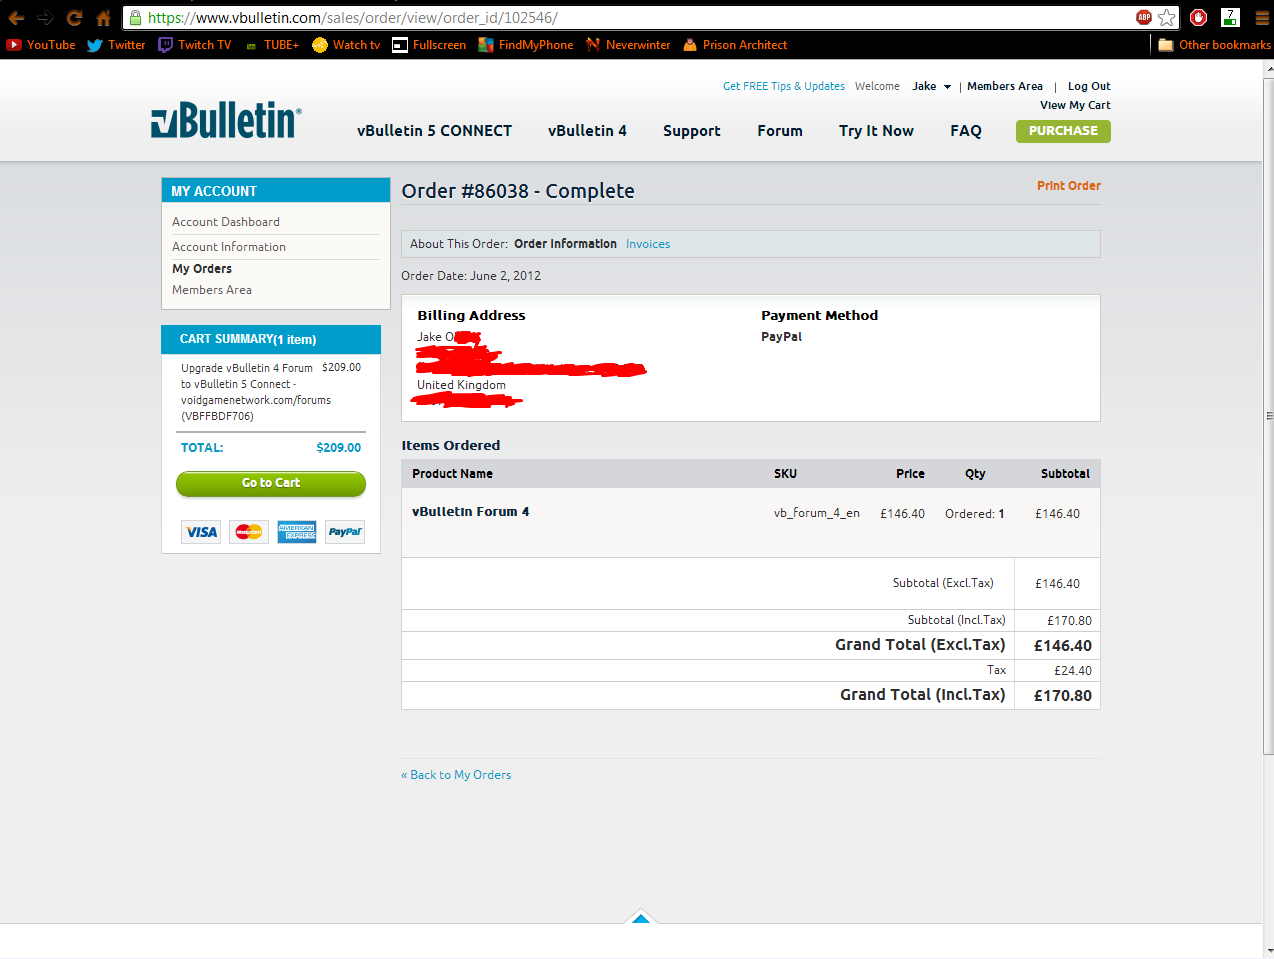
Task: Open vBulletin 5 CONNECT menu
Action: (x=434, y=131)
